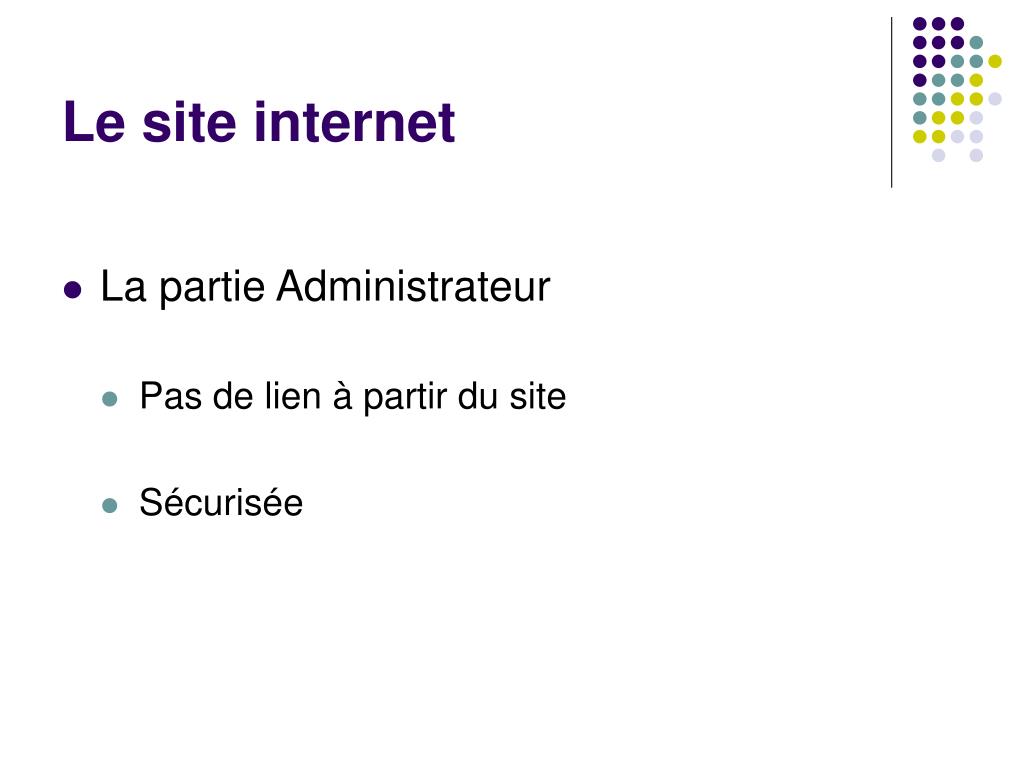1024x768 pixels.
Task: Click the word "internet" in the title
Action: [355, 122]
